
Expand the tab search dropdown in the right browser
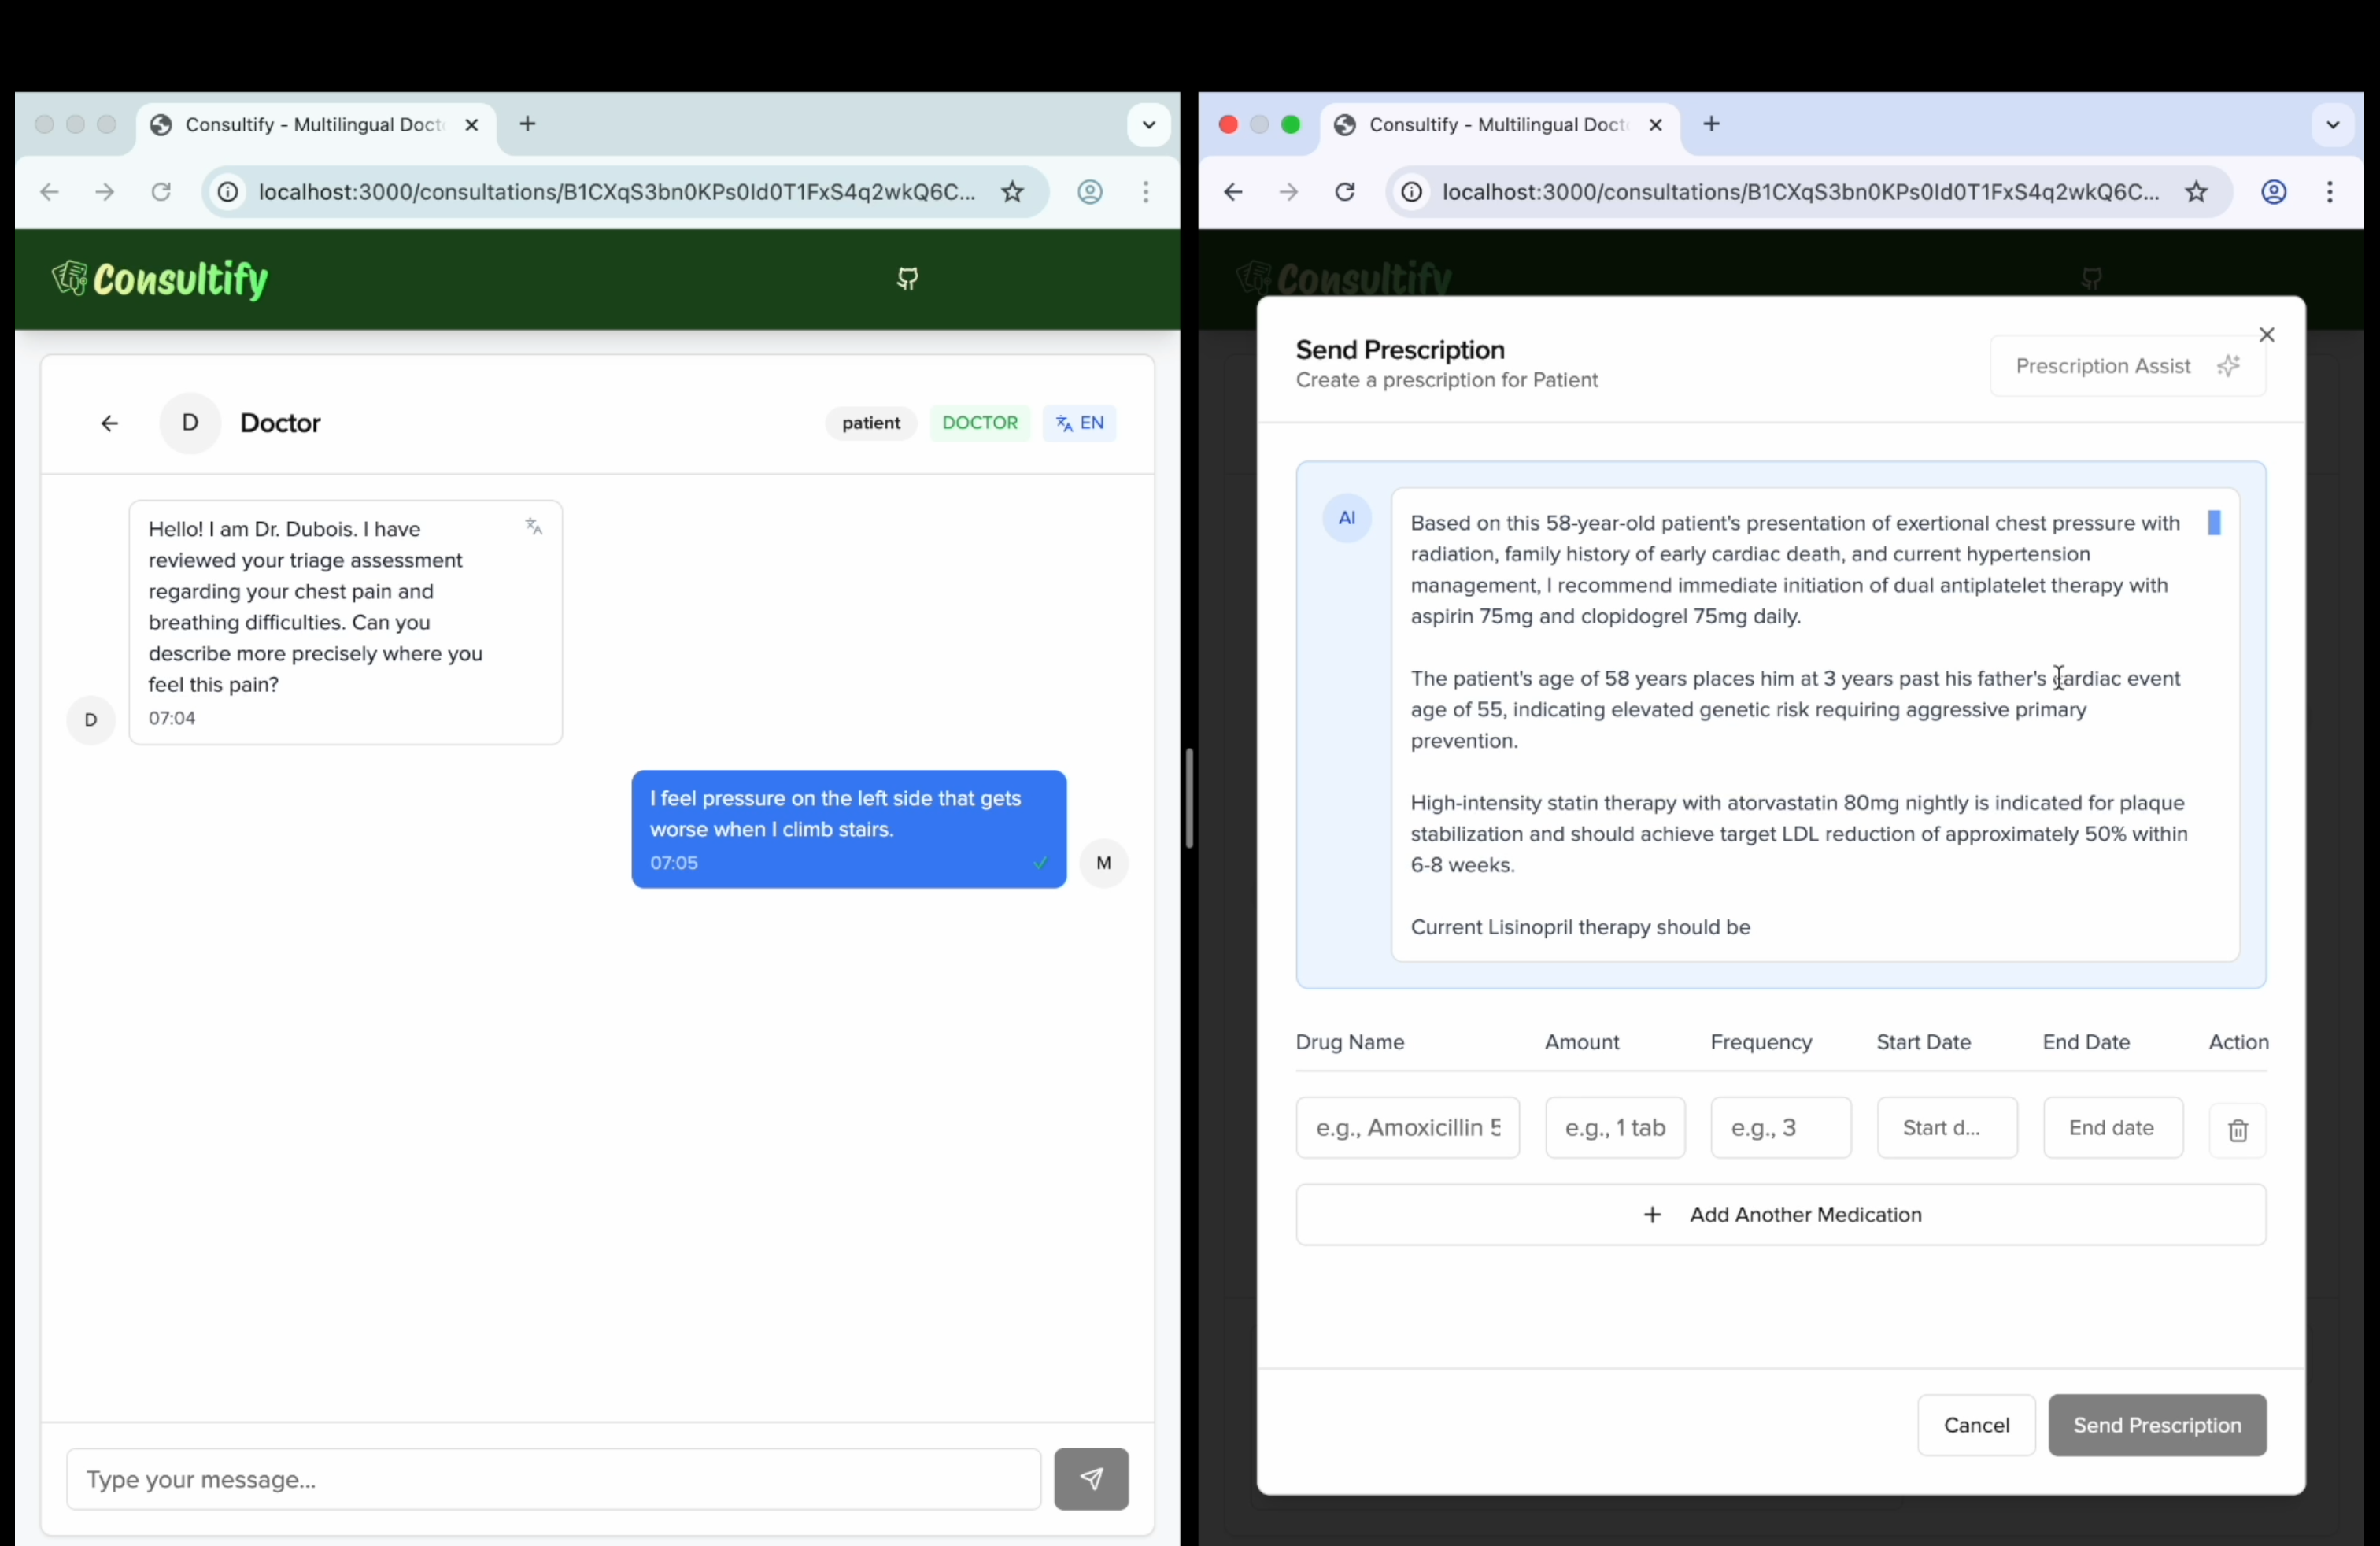click(x=2332, y=125)
